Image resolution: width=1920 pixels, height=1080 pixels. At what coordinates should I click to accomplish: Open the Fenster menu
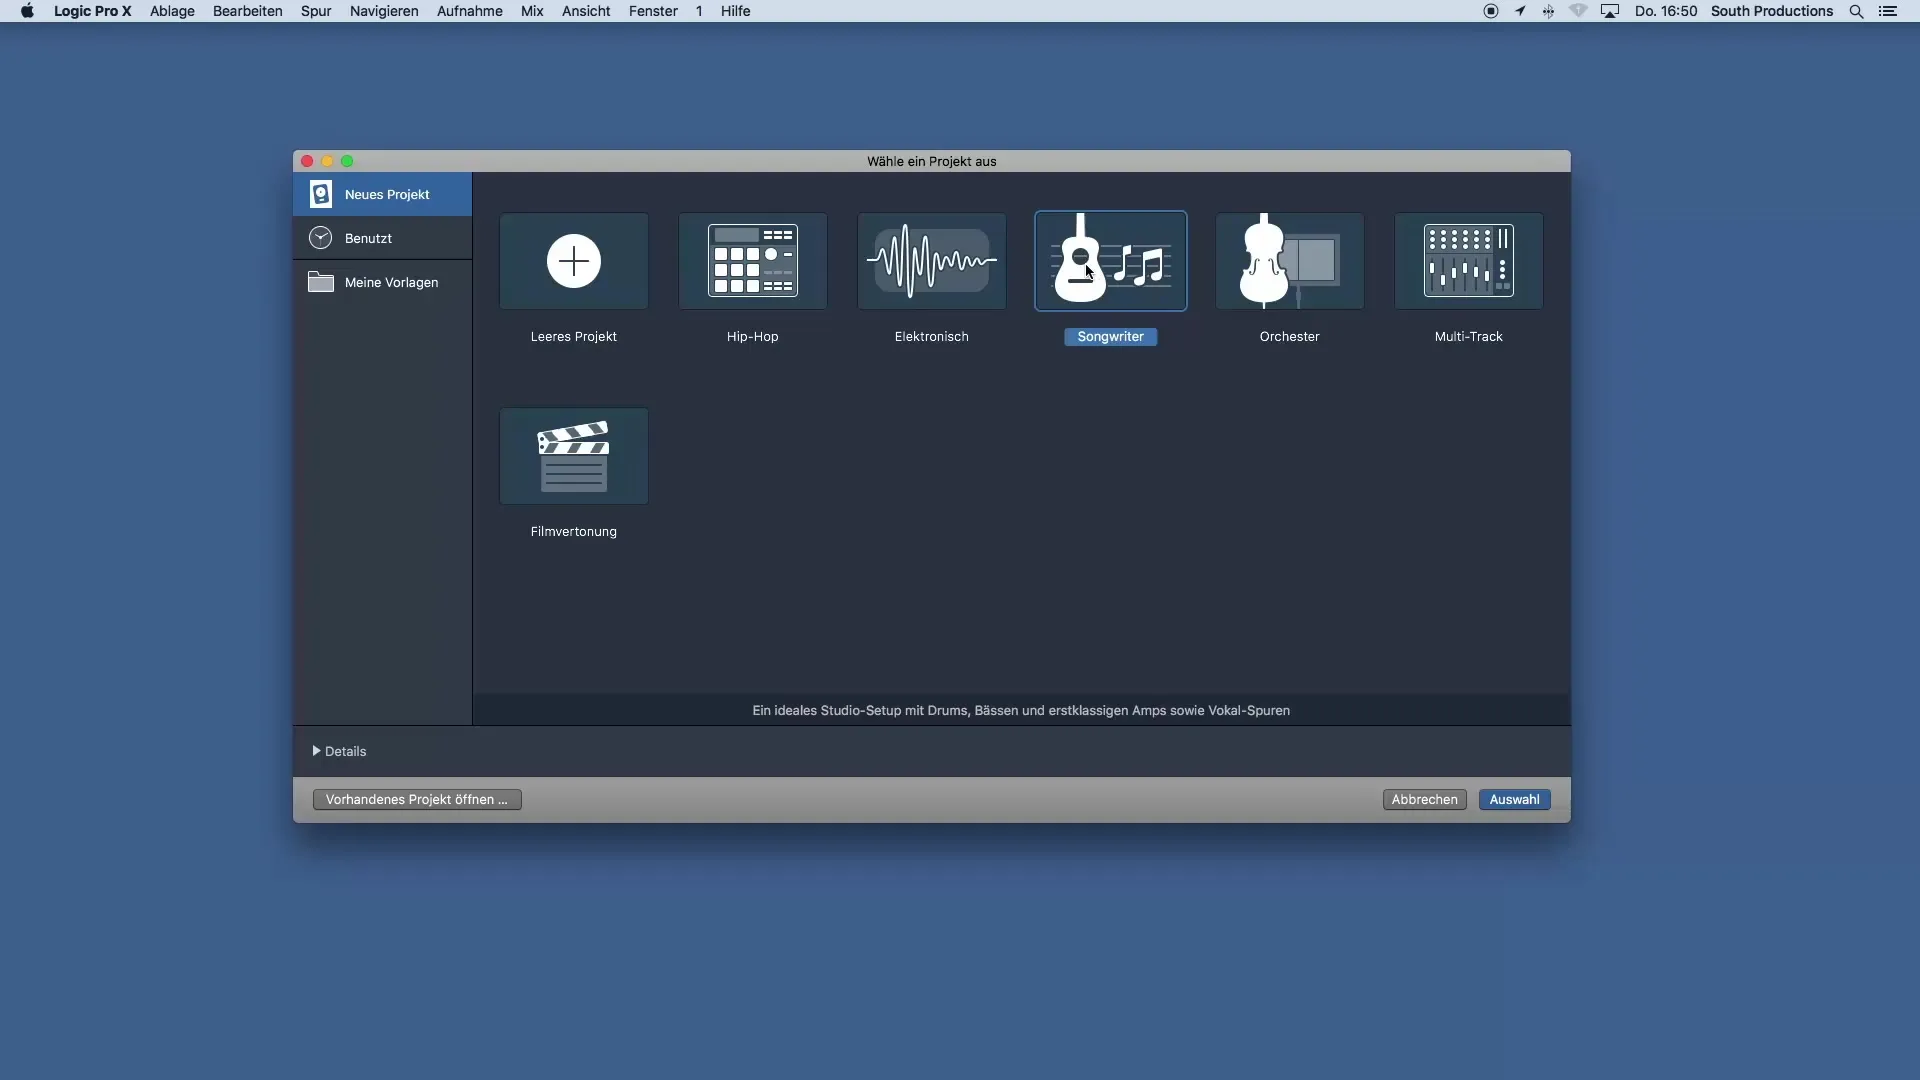[653, 11]
